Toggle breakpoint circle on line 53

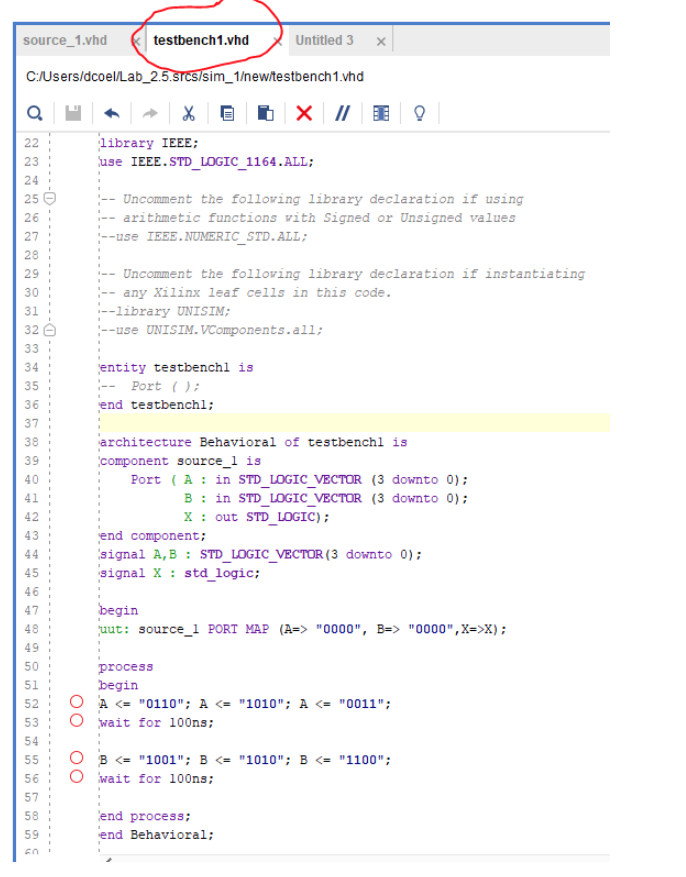[77, 720]
